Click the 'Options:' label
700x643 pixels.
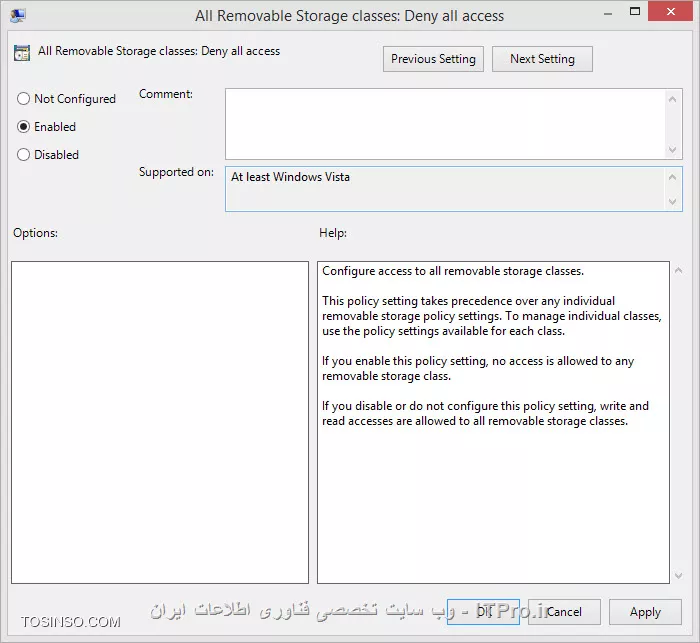pos(35,233)
